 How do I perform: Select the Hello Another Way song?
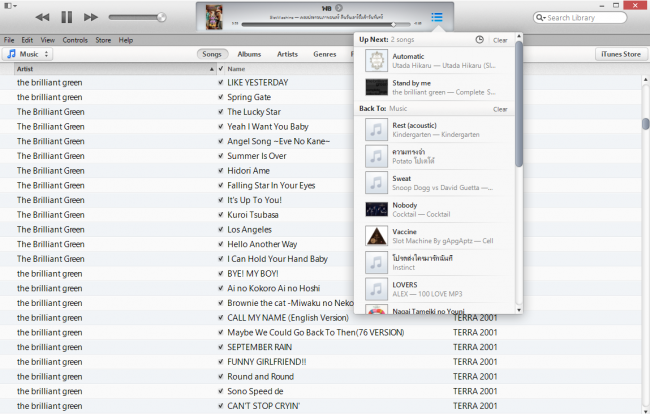coord(262,244)
